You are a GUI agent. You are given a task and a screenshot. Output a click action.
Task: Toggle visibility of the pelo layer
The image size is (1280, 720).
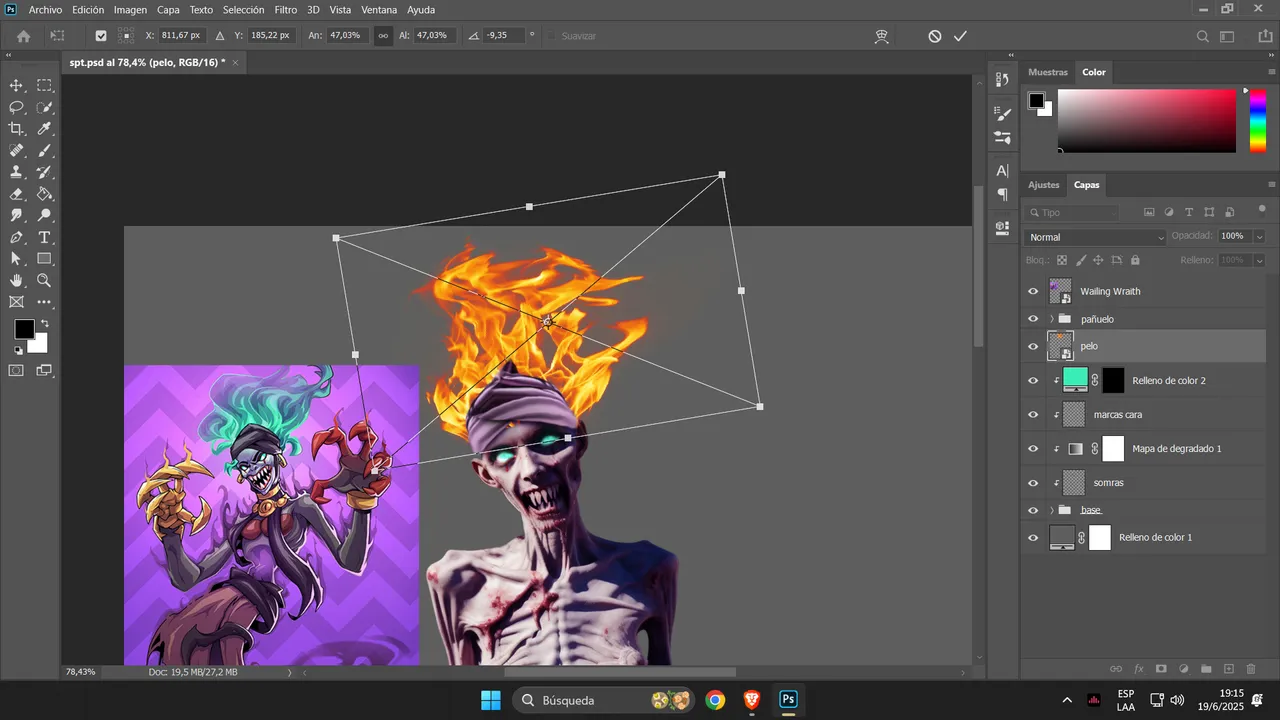pyautogui.click(x=1033, y=346)
